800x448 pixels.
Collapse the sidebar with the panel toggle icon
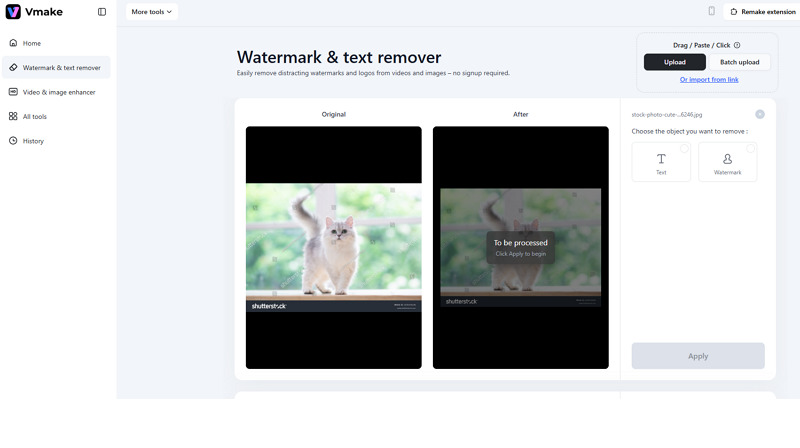pos(102,12)
